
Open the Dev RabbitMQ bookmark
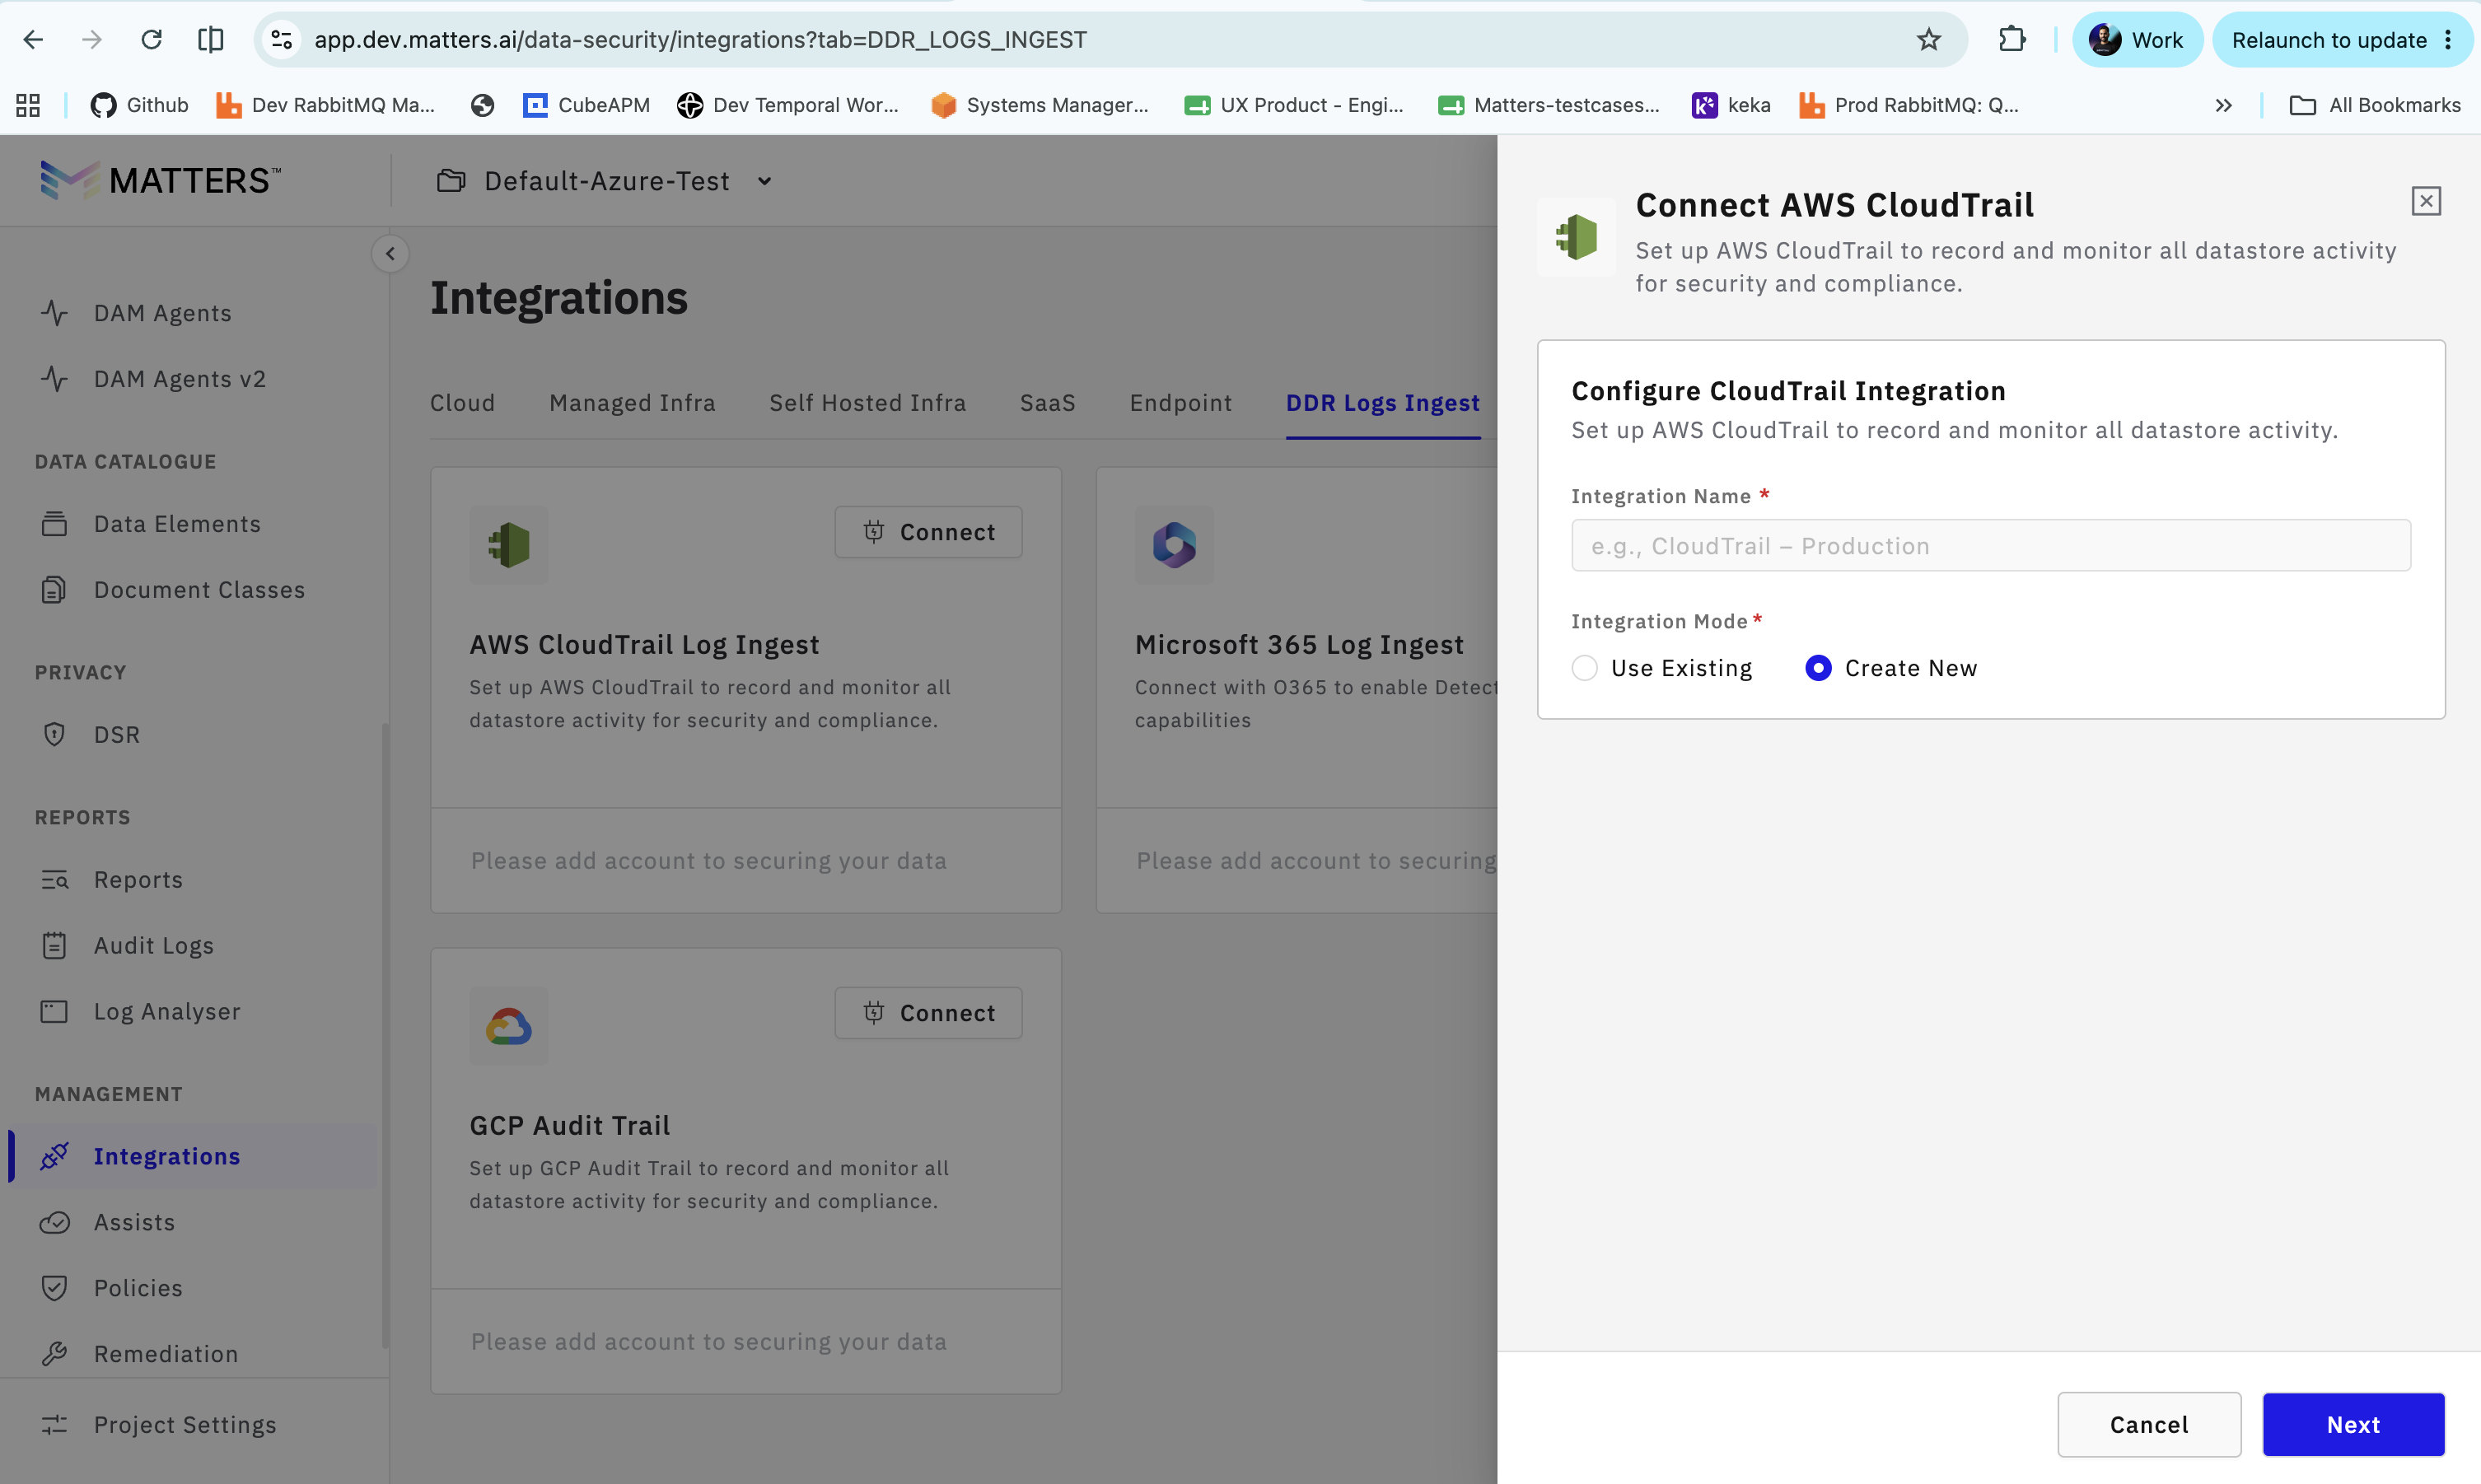click(326, 105)
